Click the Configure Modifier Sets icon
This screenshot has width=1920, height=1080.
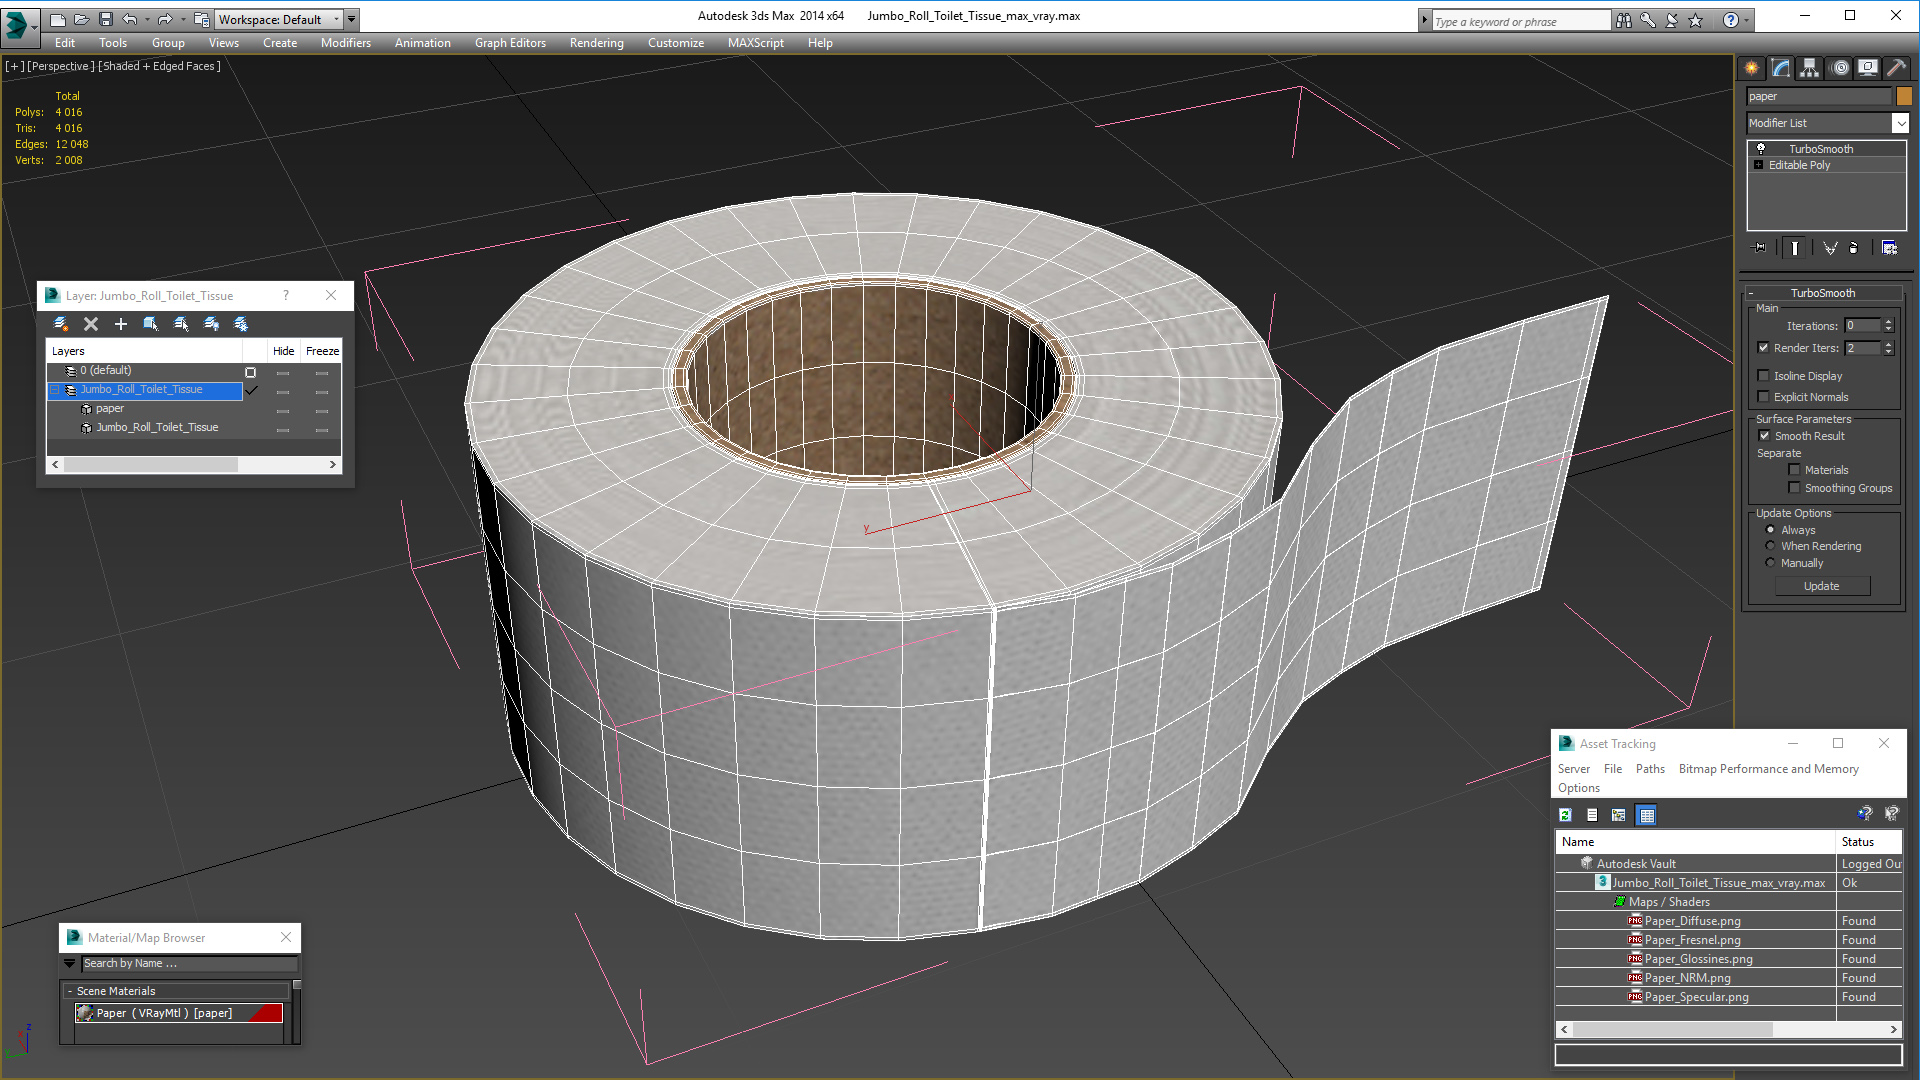click(x=1889, y=248)
